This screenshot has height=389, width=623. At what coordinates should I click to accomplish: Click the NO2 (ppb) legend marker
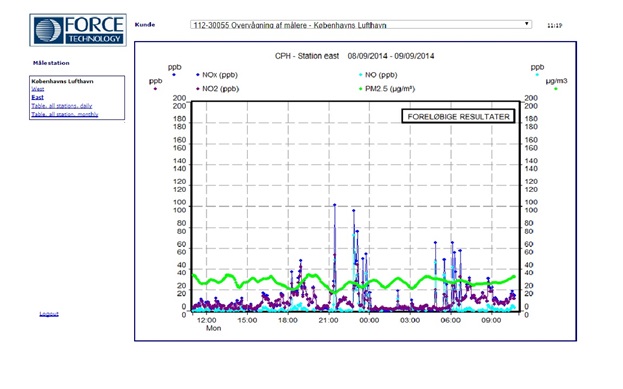[x=198, y=89]
